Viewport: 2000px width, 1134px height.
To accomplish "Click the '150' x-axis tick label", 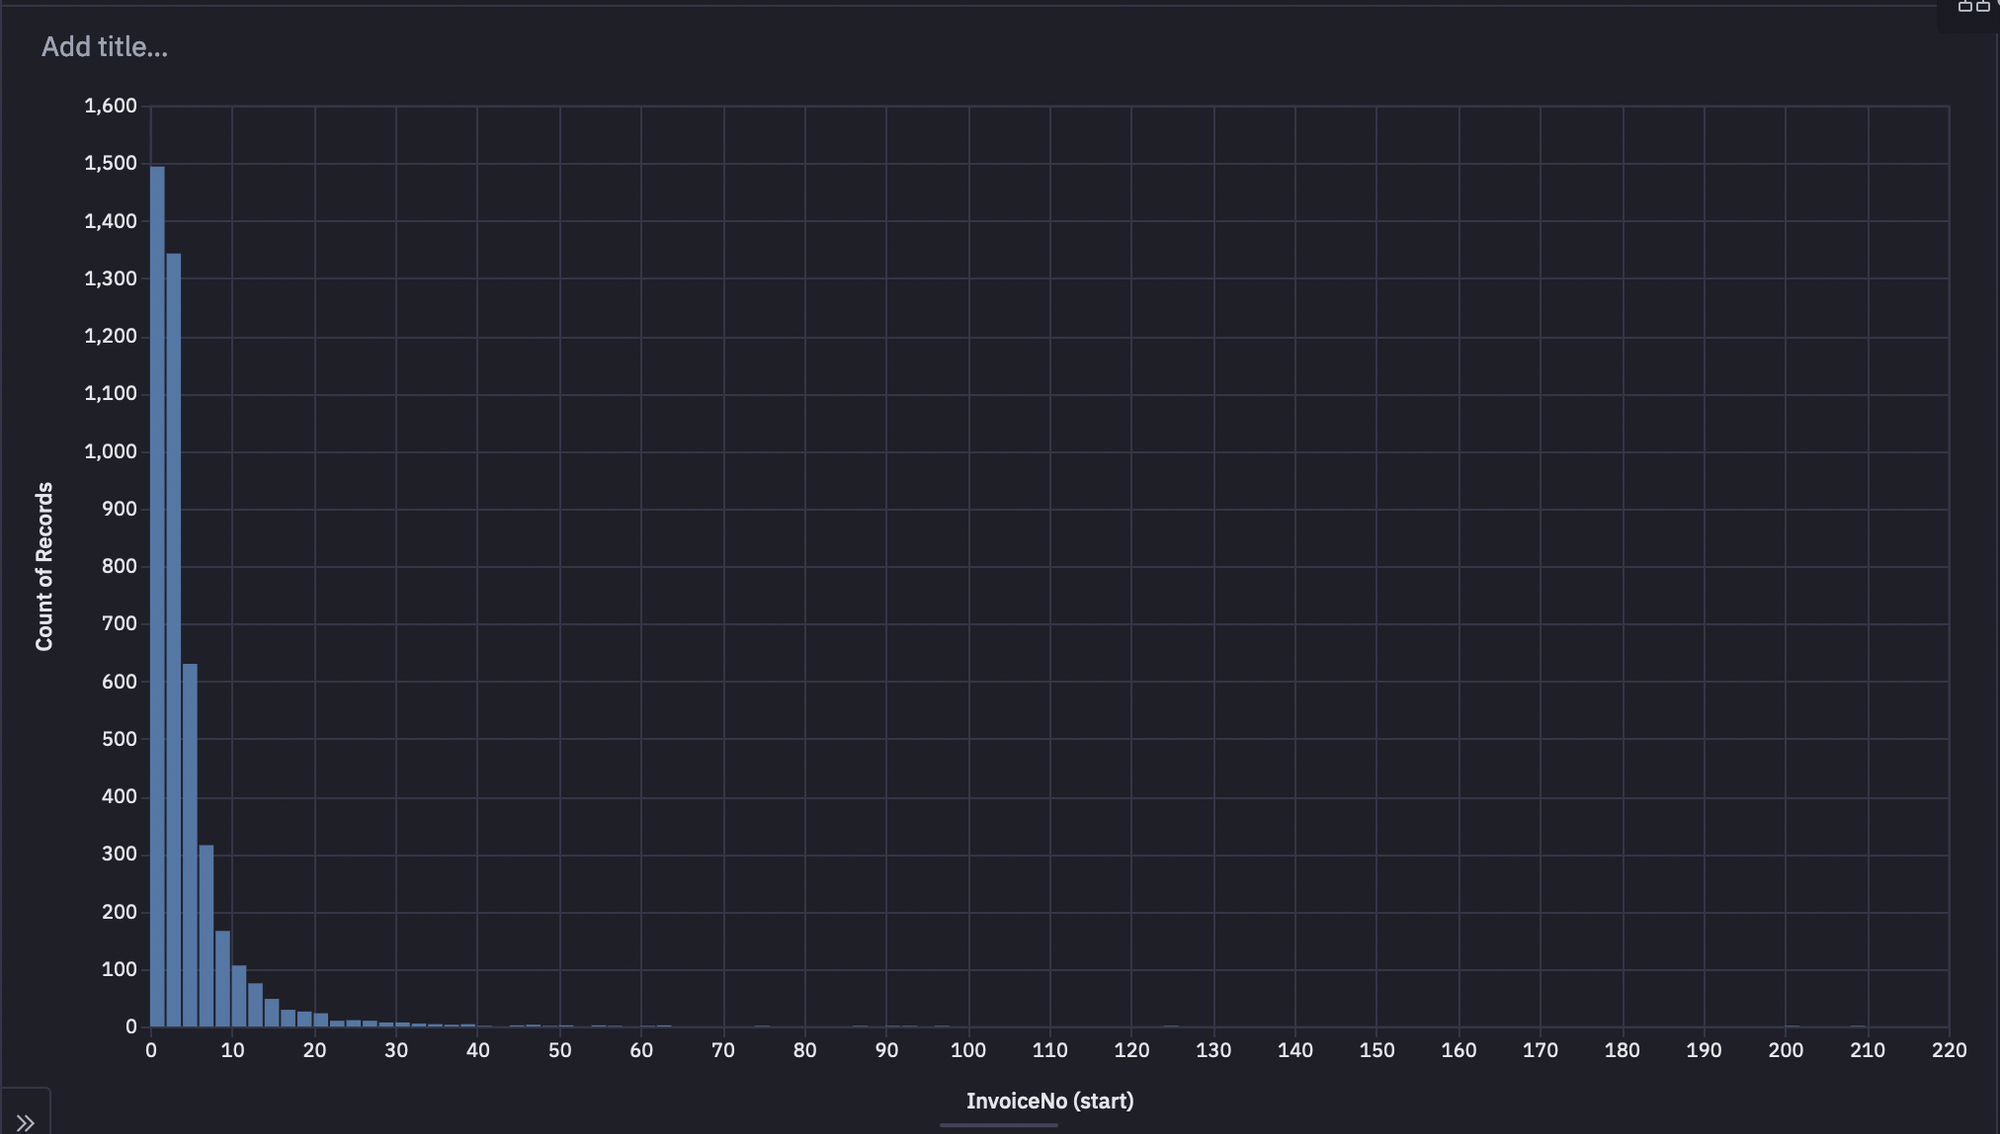I will coord(1376,1051).
